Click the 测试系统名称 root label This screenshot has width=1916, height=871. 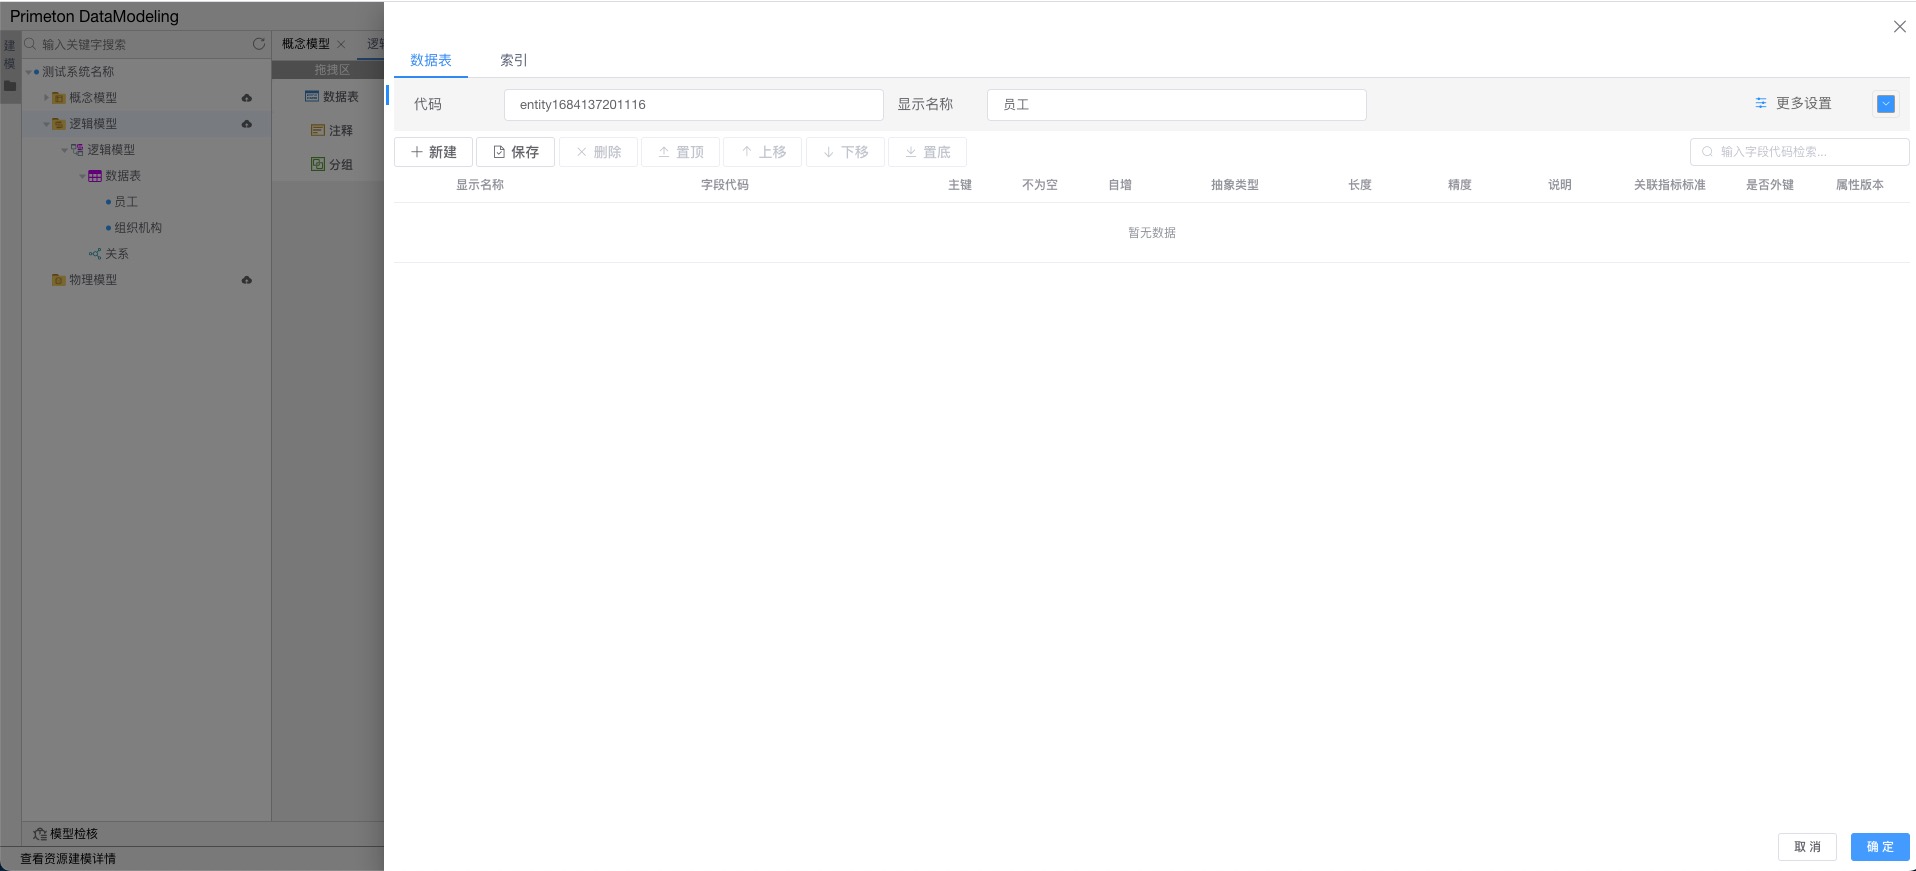pos(78,72)
